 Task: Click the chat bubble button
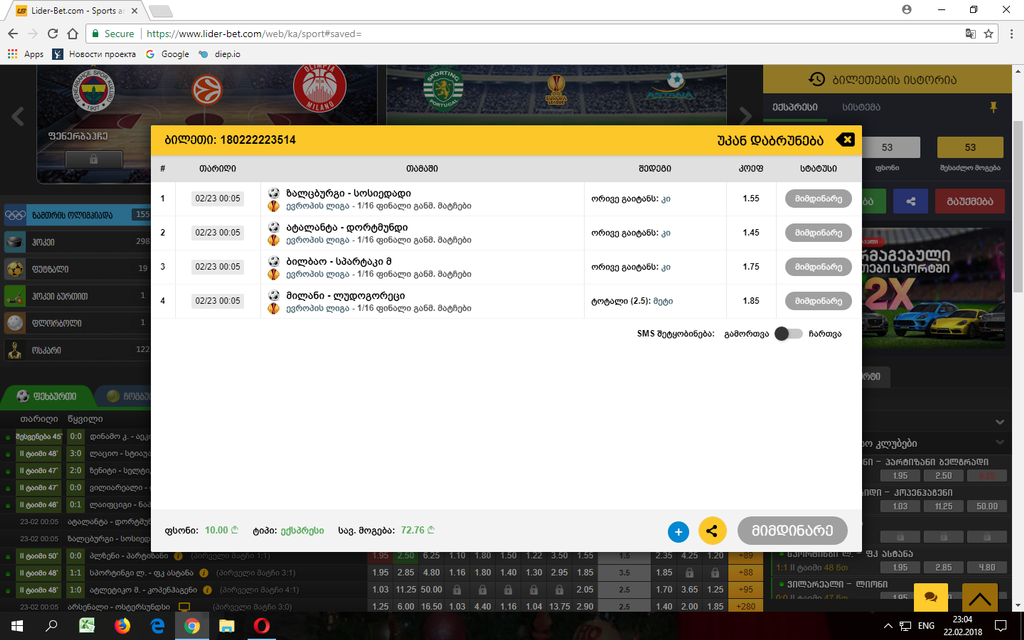point(931,597)
